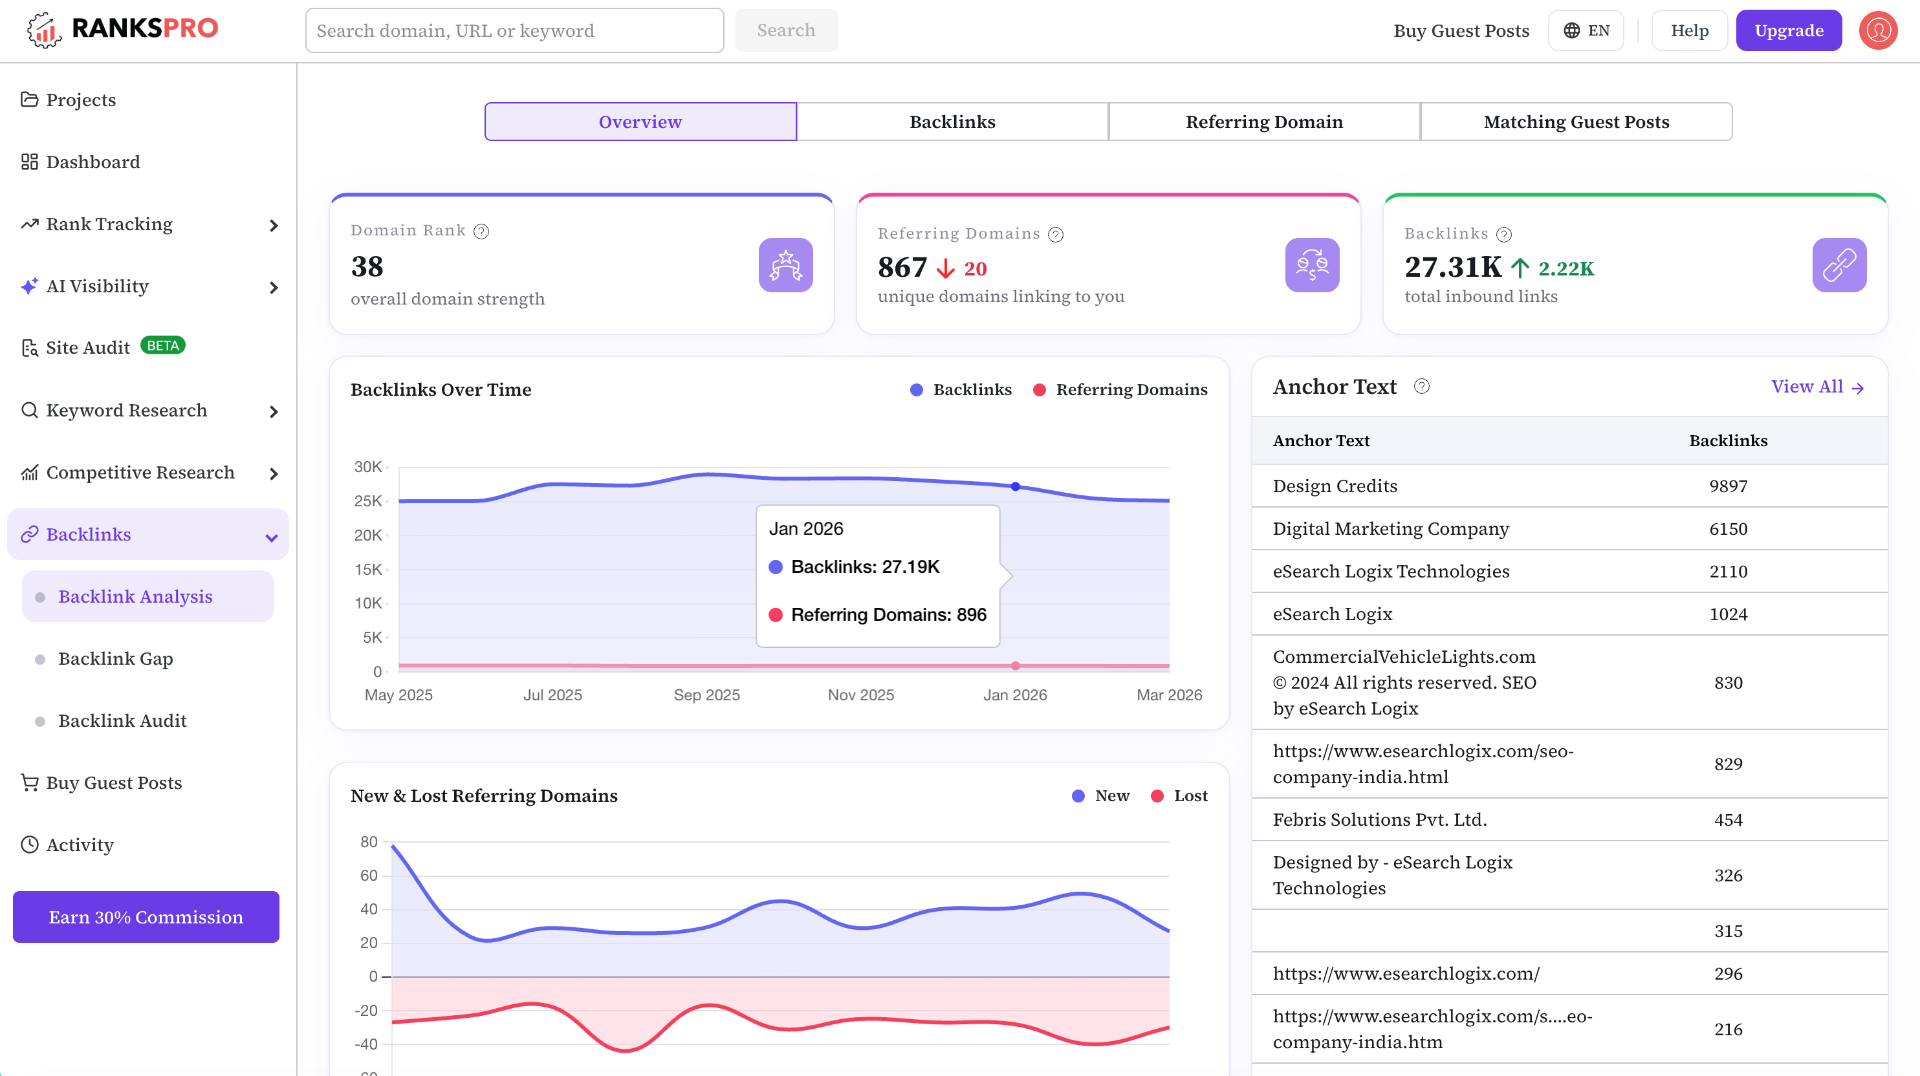Toggle Lost series in referring domains legend
The width and height of the screenshot is (1920, 1076).
1179,796
